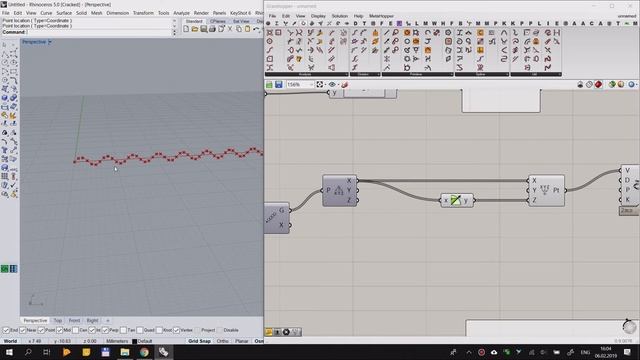Open Rhino Transform menu

pos(143,13)
